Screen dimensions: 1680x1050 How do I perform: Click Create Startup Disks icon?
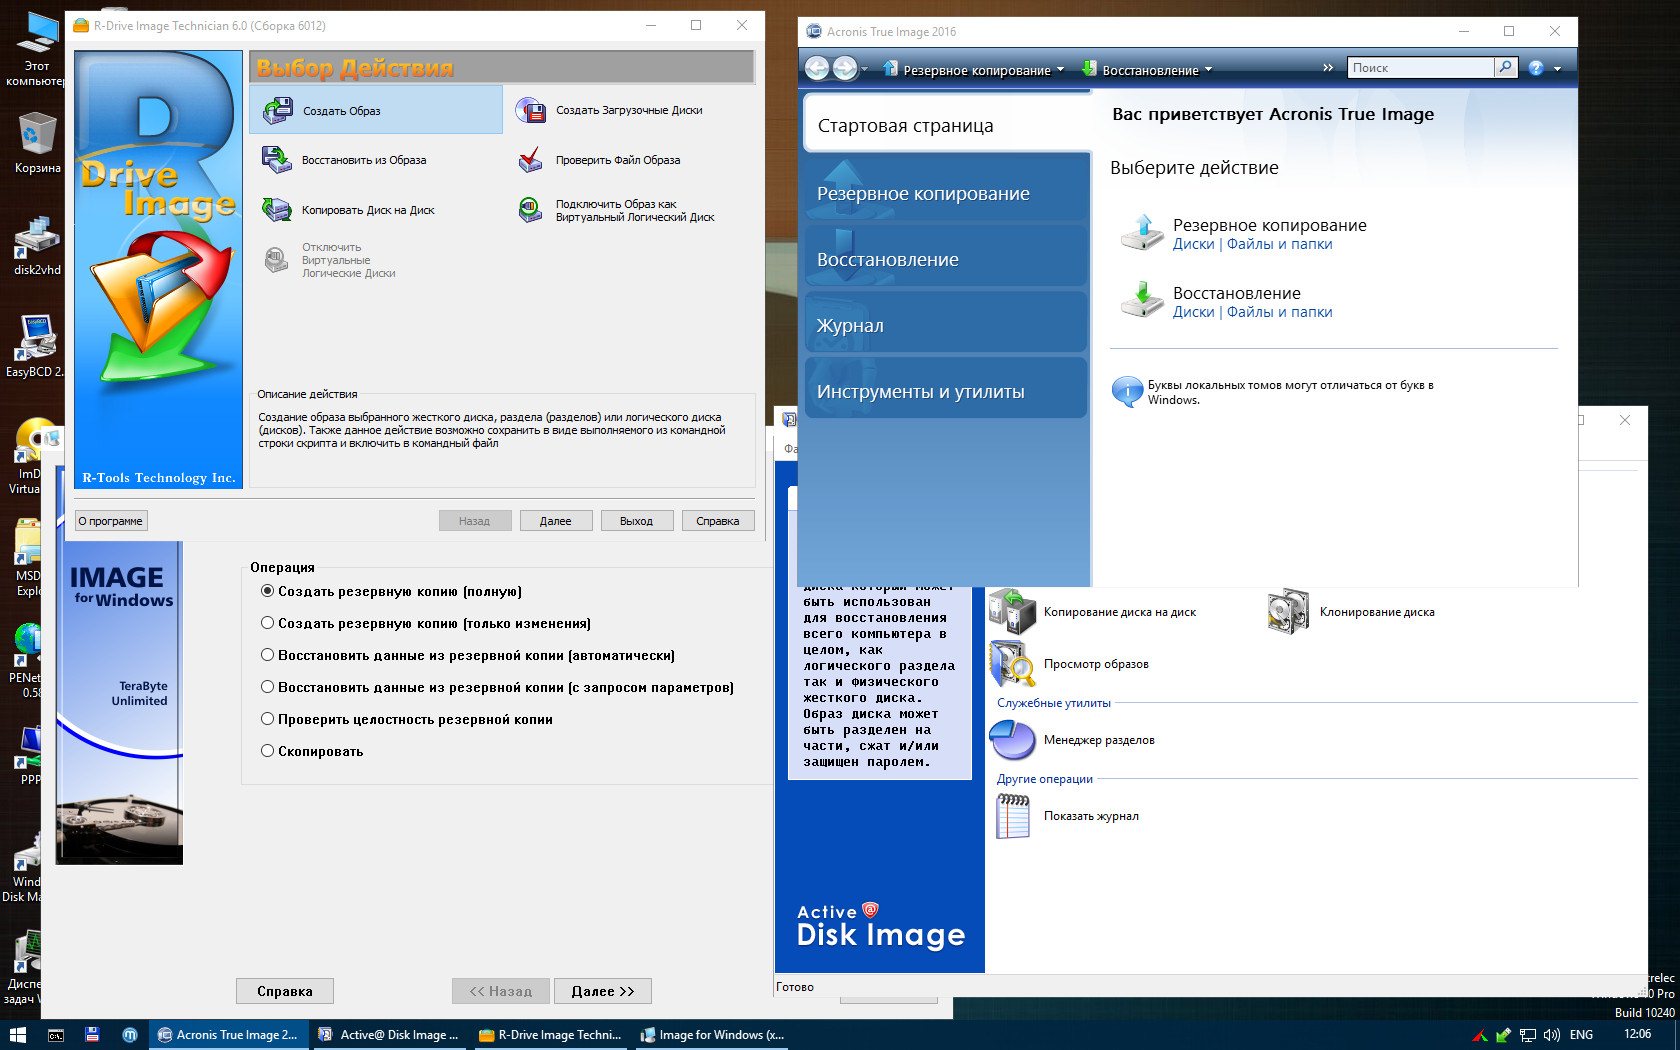531,110
